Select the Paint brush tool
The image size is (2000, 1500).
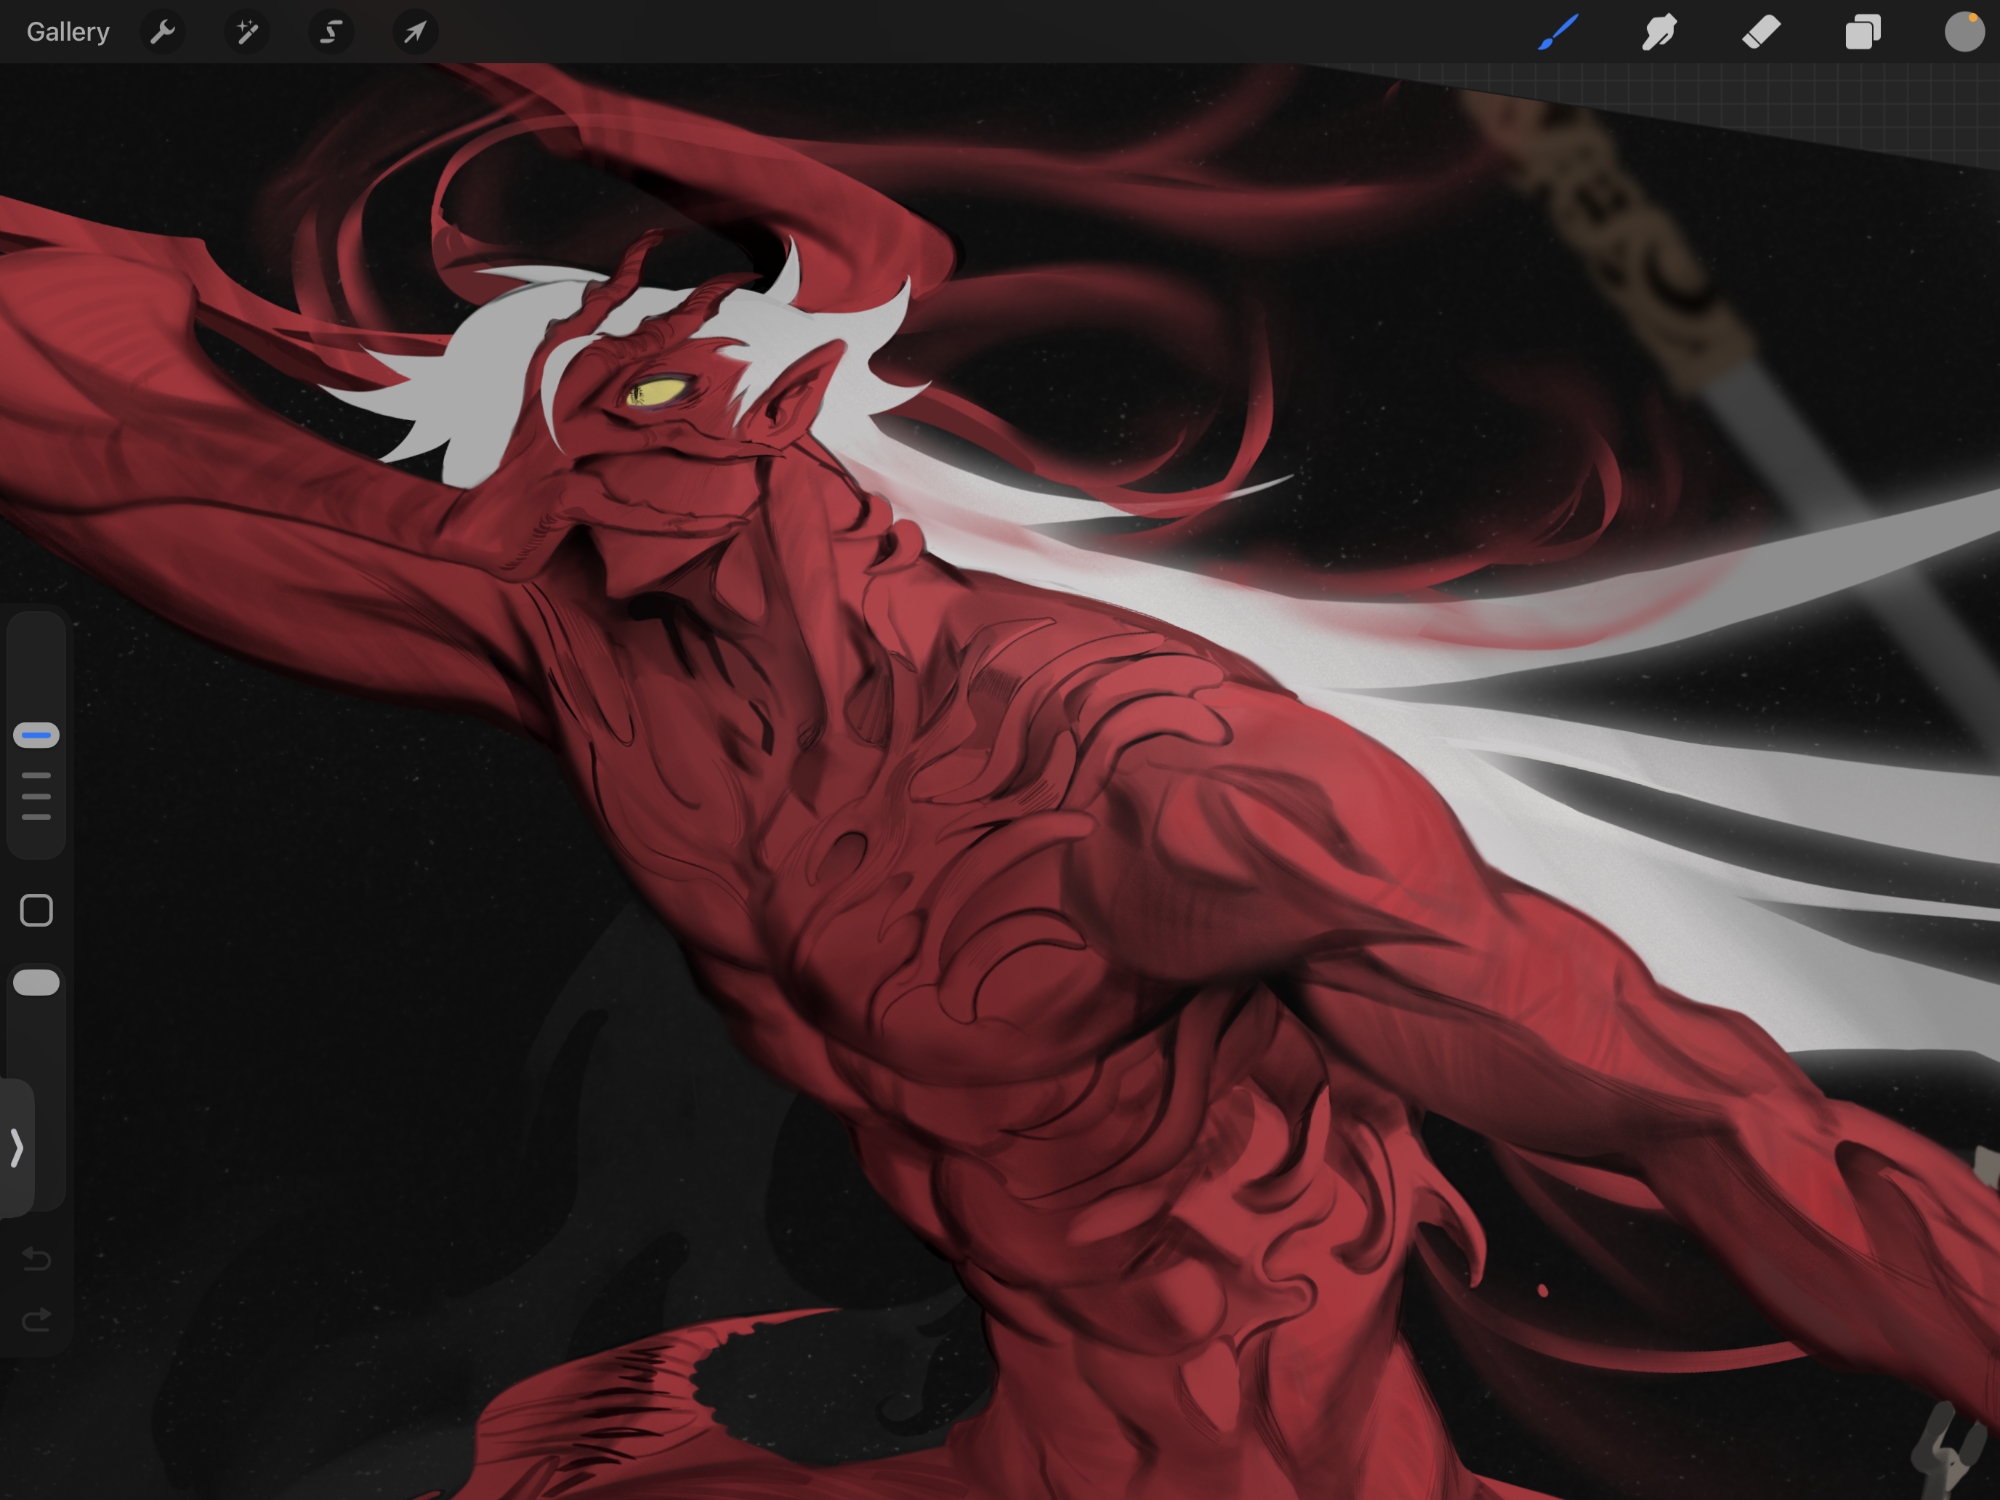coord(1558,32)
